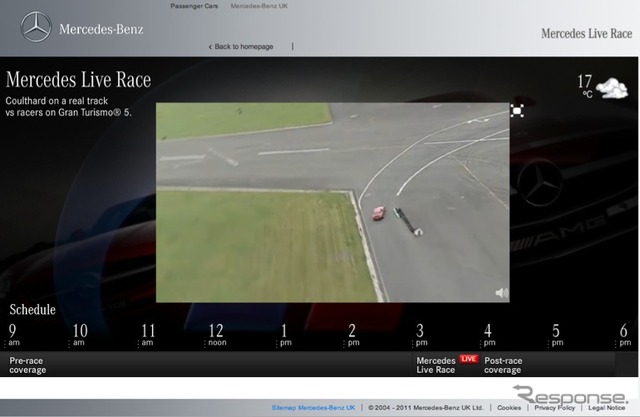Click the Schedule heading
The width and height of the screenshot is (640, 417).
[x=33, y=309]
